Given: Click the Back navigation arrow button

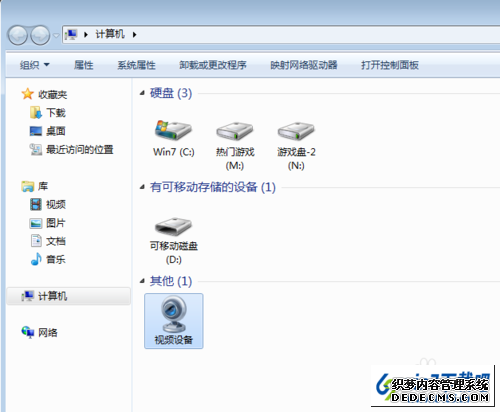Looking at the screenshot, I should coord(18,35).
